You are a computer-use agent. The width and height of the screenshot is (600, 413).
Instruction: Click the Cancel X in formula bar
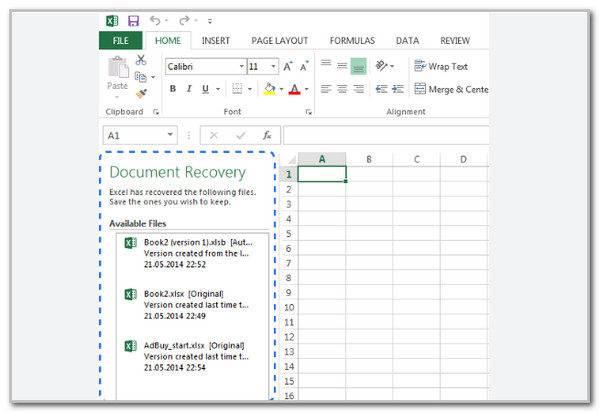214,135
